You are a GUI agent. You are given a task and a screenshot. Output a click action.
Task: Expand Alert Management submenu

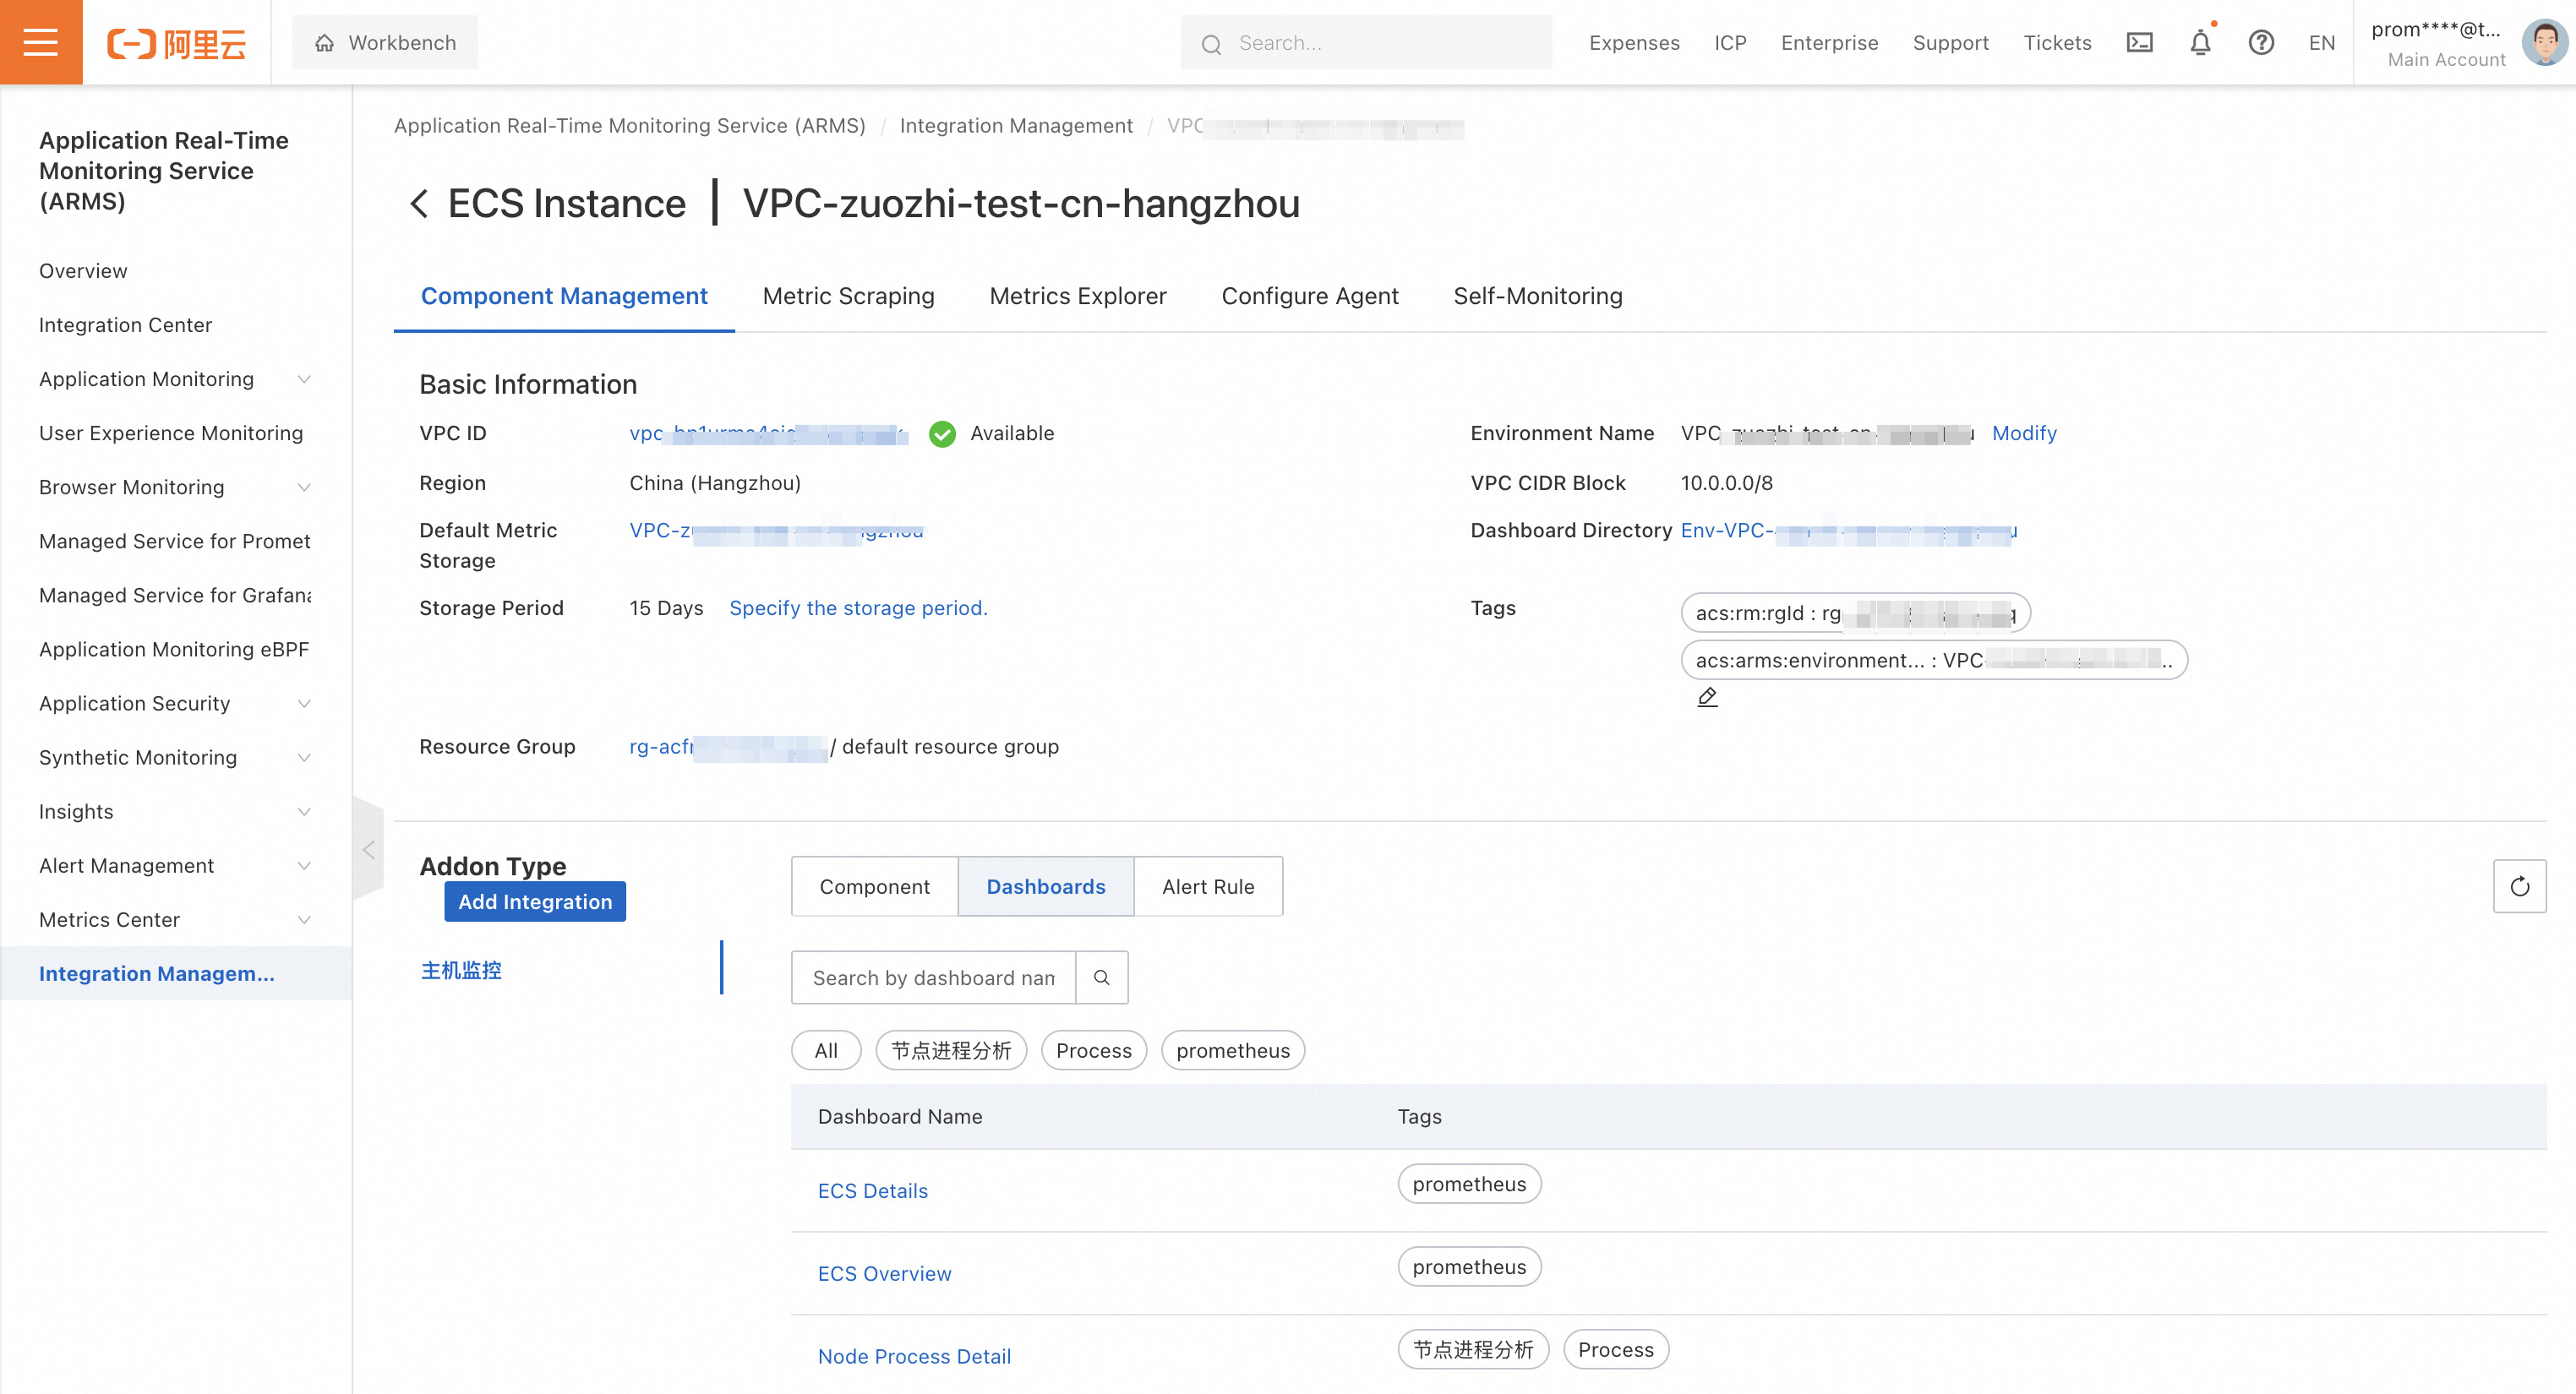tap(304, 865)
